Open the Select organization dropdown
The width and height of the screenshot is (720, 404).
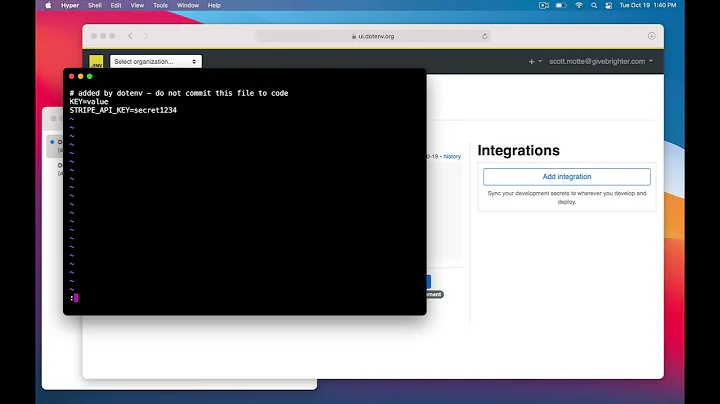pos(156,62)
